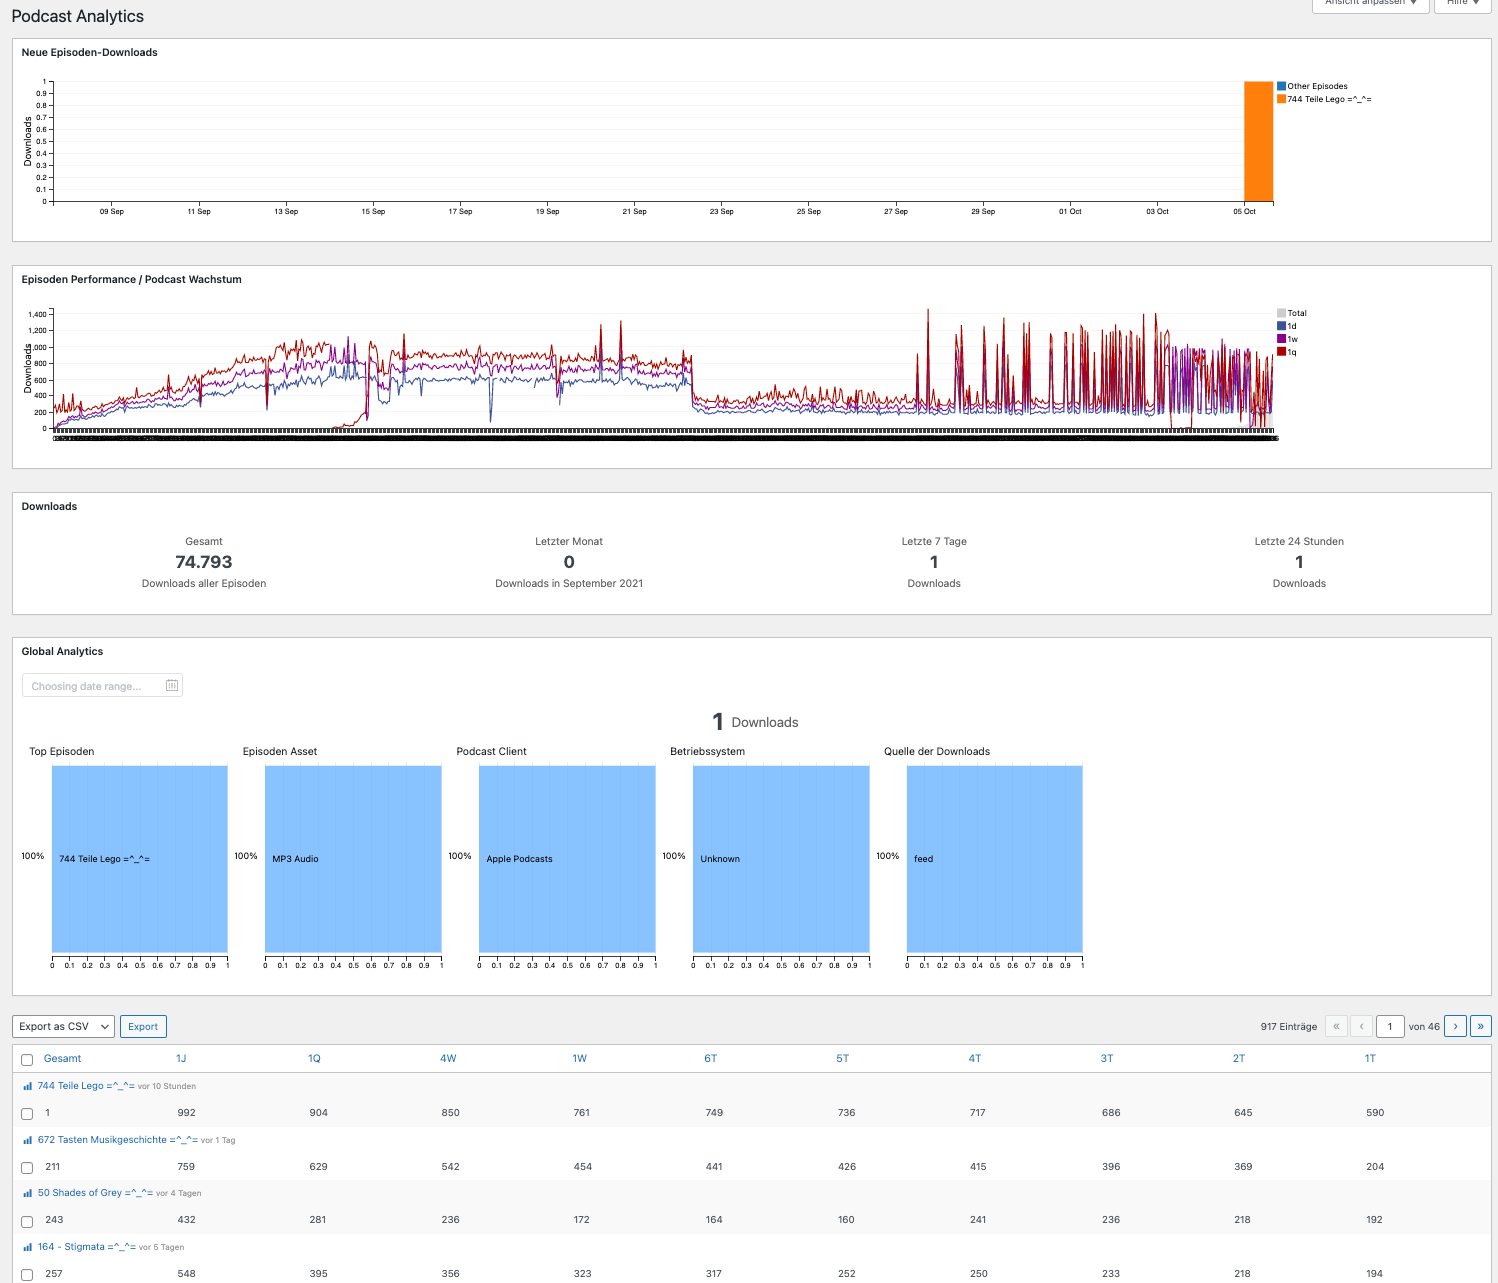Tick the select-all checkbox in the table header
The width and height of the screenshot is (1498, 1283).
click(x=27, y=1060)
